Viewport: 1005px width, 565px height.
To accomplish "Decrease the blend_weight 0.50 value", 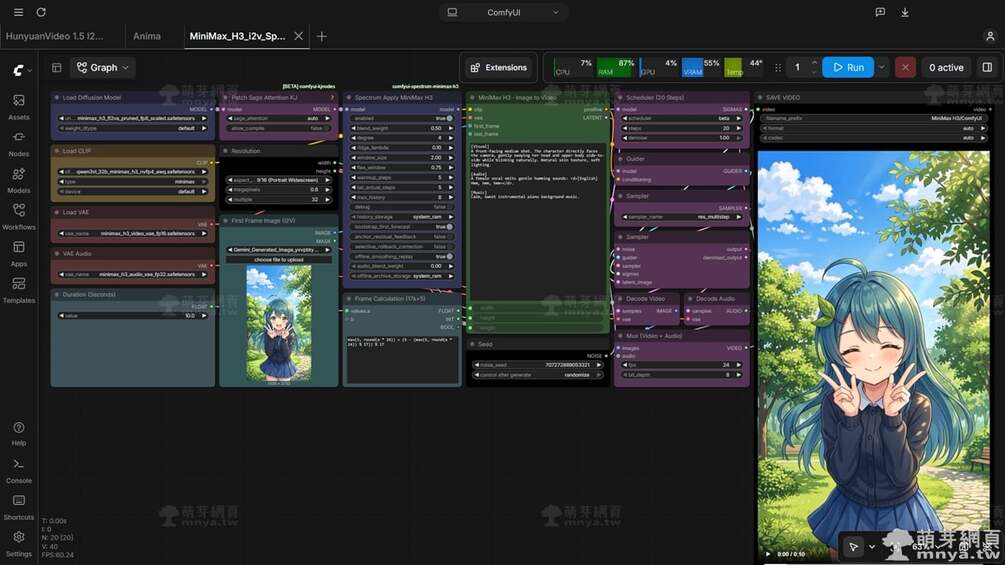I will [354, 128].
